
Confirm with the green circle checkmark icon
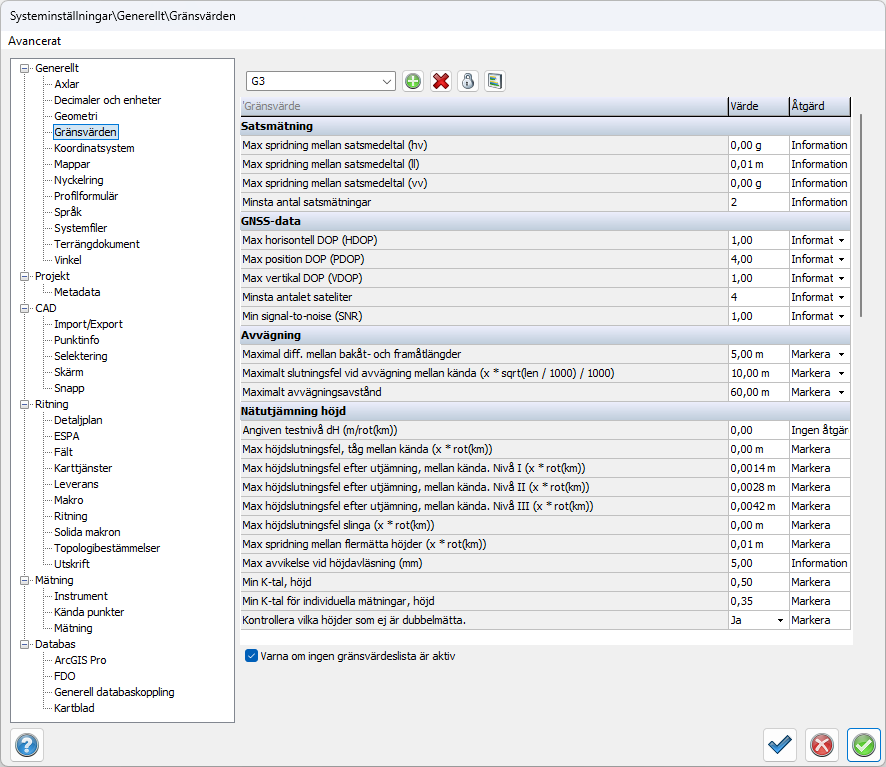pos(863,744)
